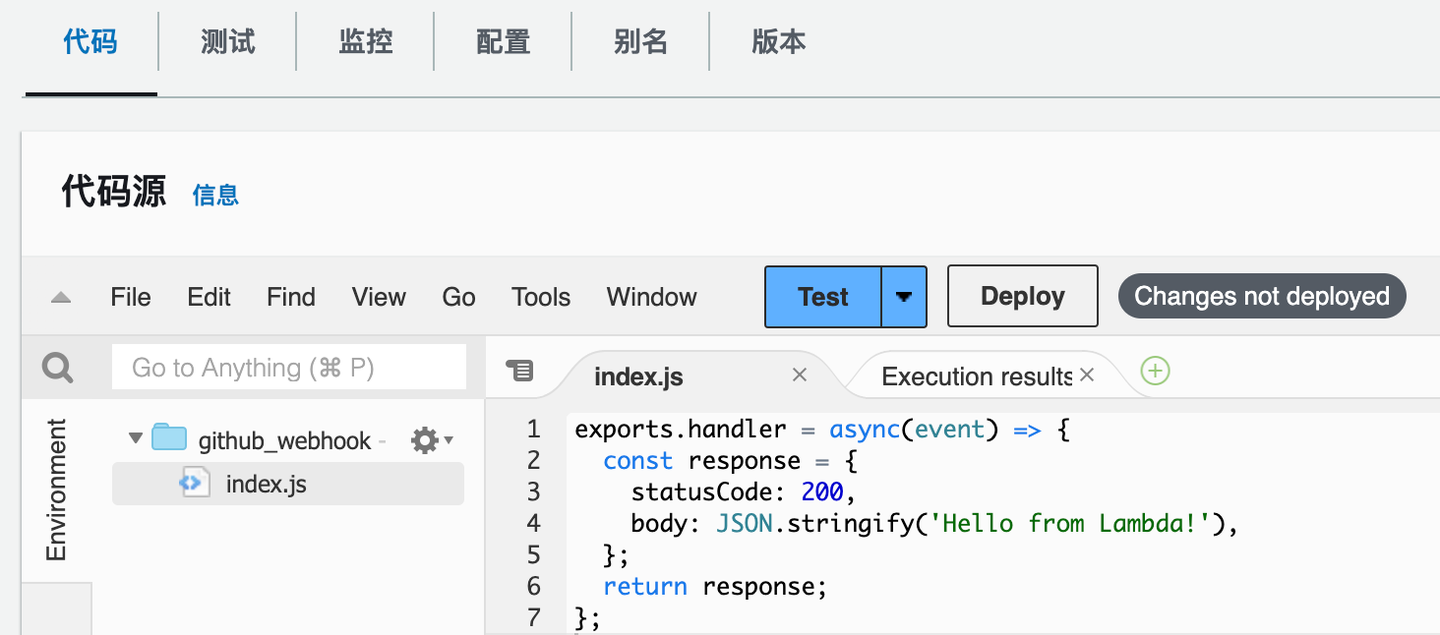Switch to the 测试 tab
This screenshot has height=635, width=1440.
pos(228,42)
